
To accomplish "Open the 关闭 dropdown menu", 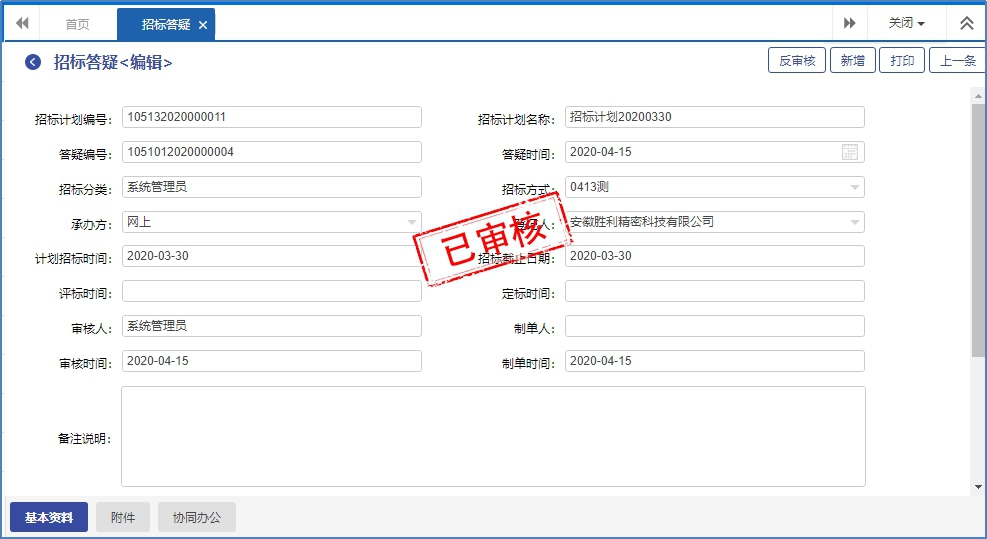I will pos(906,23).
